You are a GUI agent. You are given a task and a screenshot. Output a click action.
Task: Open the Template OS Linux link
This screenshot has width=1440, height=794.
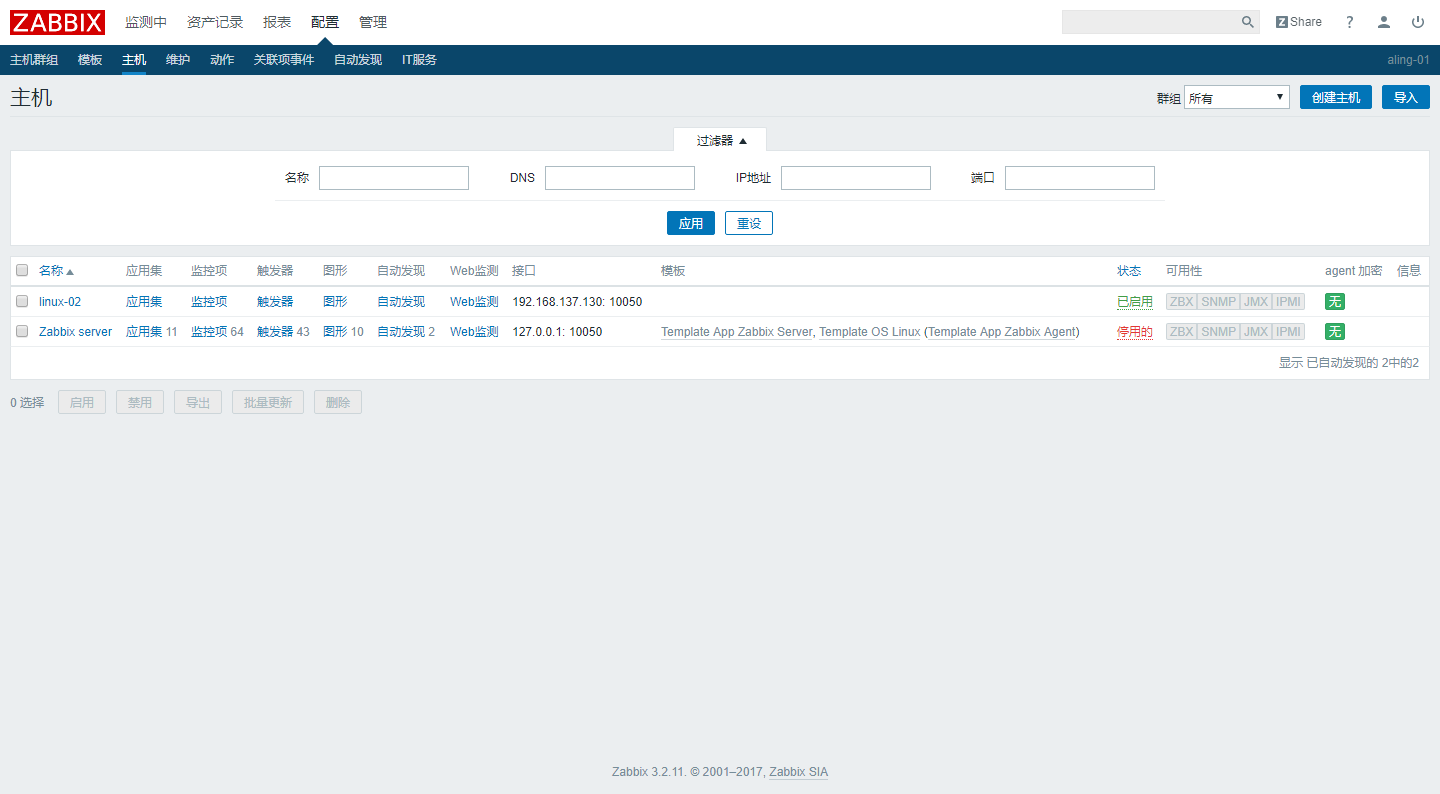coord(870,331)
